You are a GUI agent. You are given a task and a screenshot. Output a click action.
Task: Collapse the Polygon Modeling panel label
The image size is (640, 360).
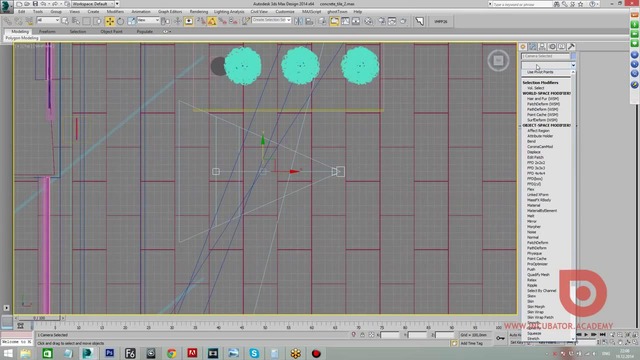(22, 38)
